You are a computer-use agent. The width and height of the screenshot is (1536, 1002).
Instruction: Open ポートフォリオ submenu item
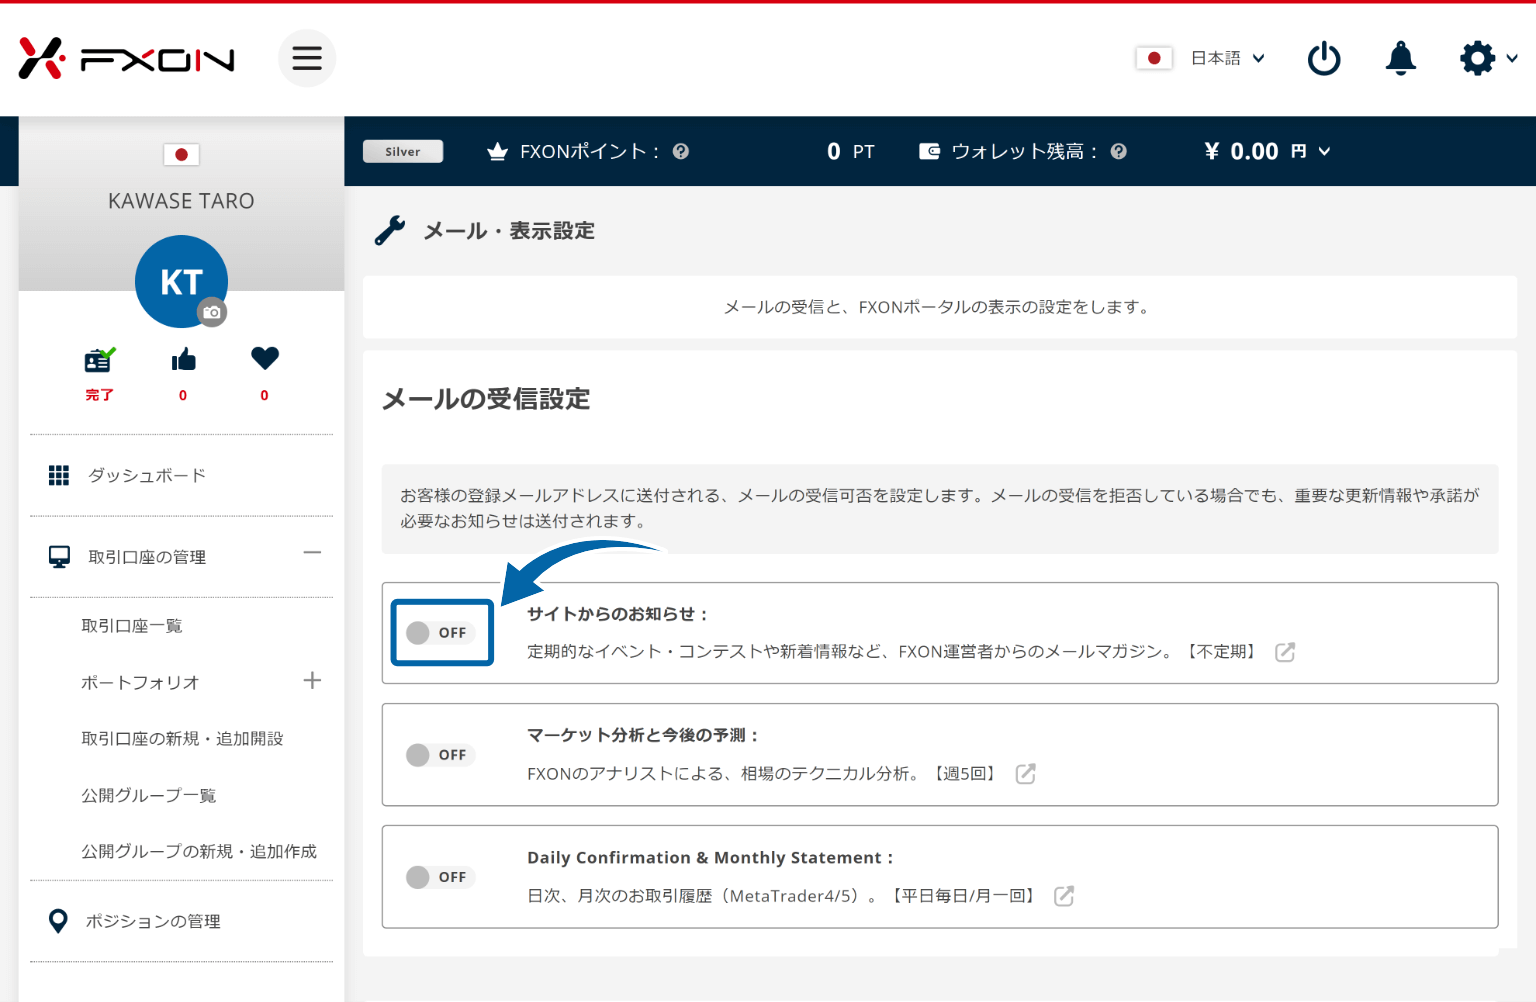140,682
